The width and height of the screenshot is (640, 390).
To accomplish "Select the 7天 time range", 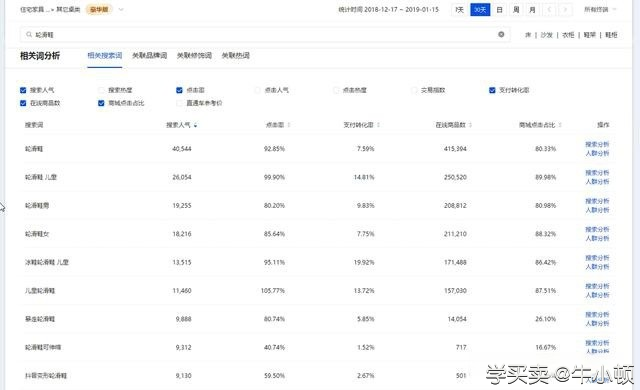I will (x=460, y=9).
